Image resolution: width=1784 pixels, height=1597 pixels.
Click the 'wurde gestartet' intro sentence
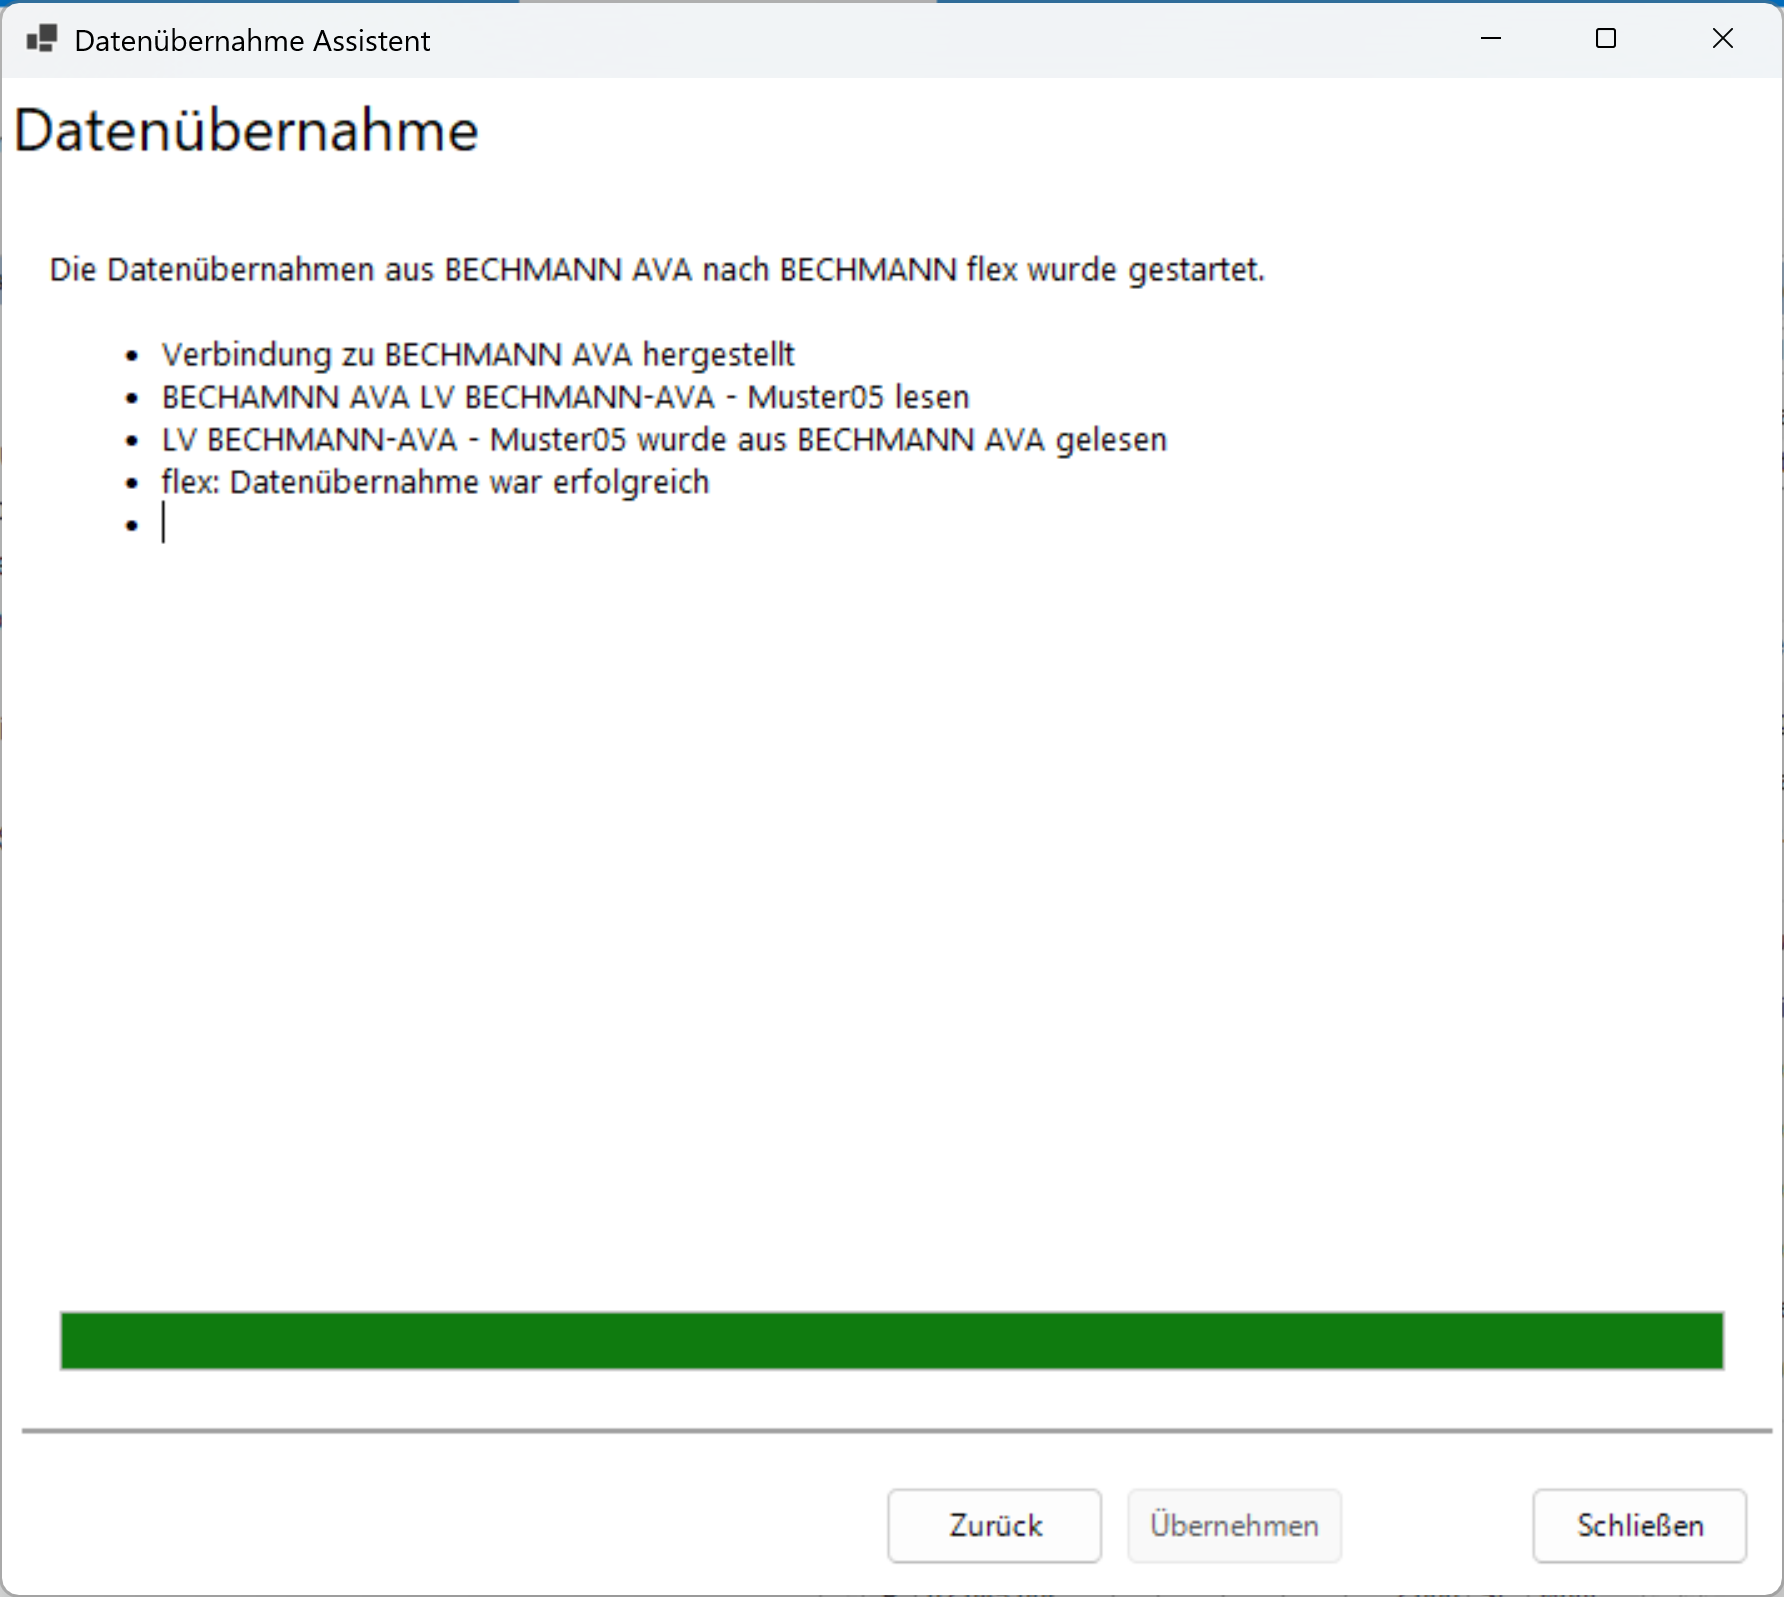(x=657, y=270)
